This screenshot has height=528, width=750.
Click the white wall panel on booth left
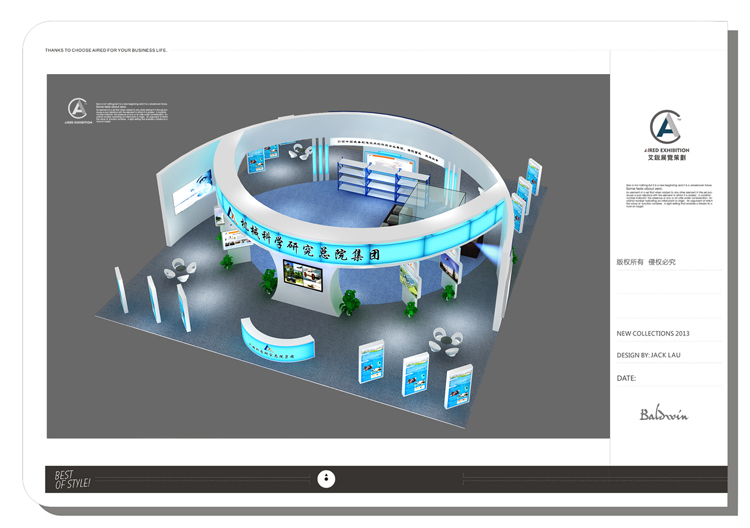coord(192,193)
